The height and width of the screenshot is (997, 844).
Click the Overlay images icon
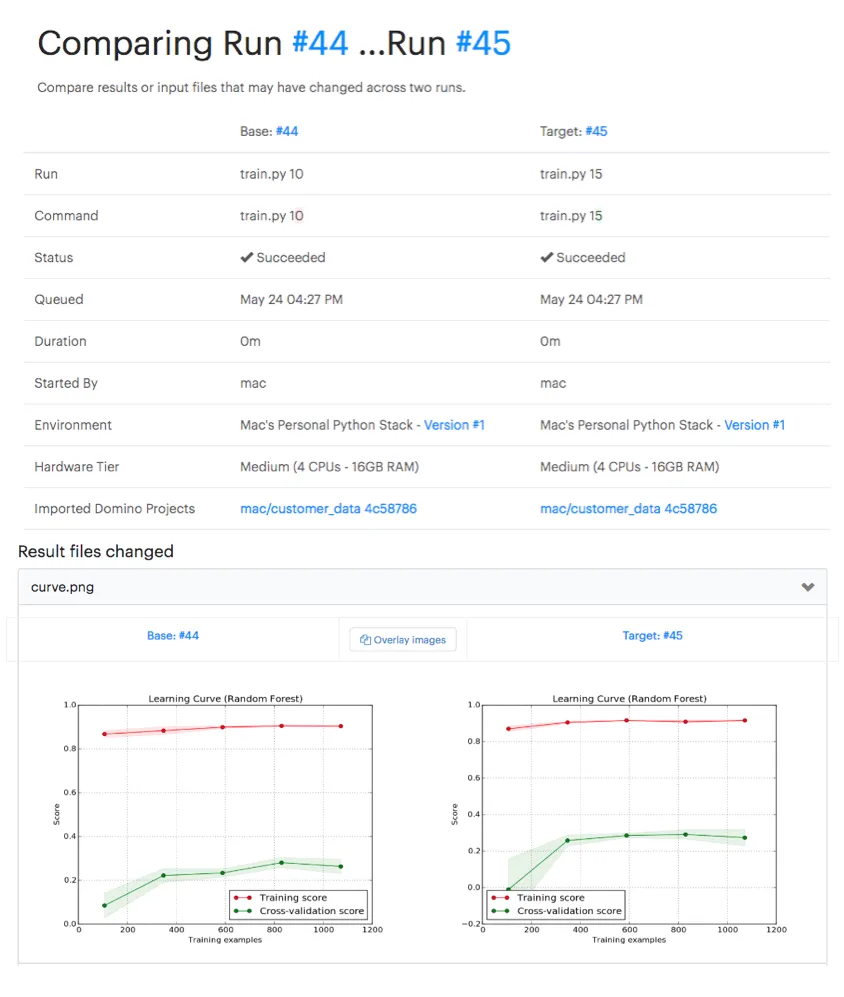pyautogui.click(x=366, y=640)
